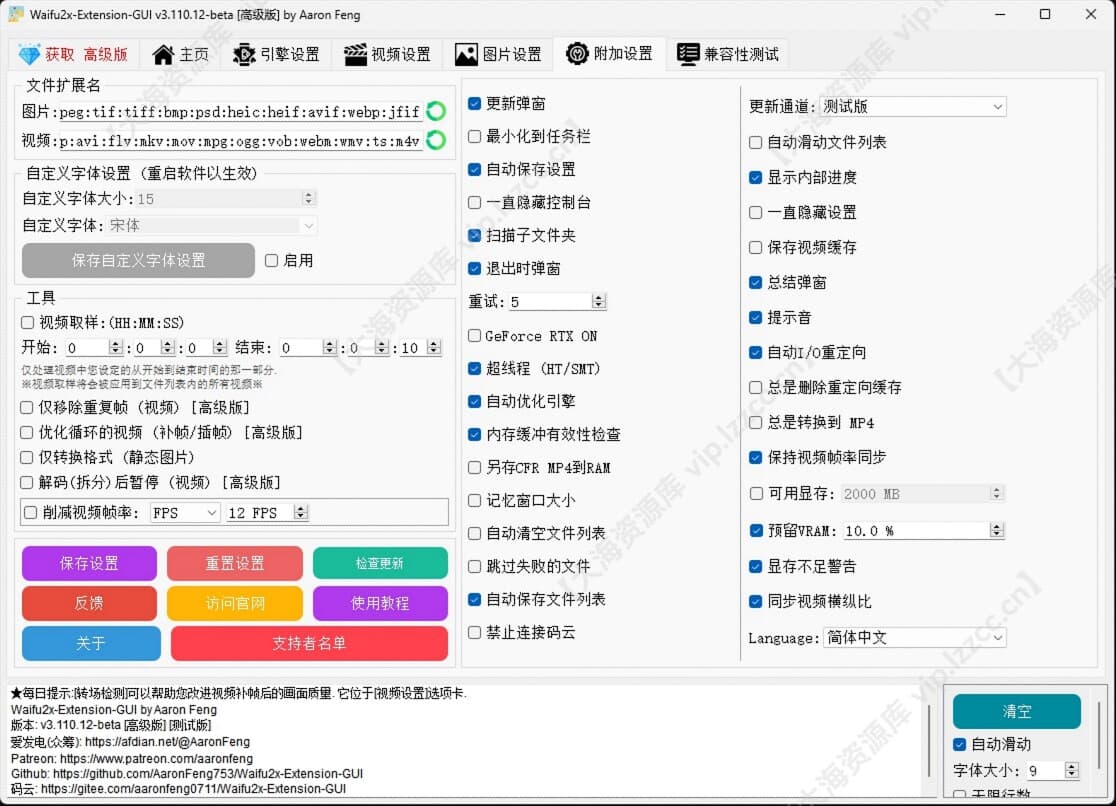The width and height of the screenshot is (1116, 806).
Task: Click the 视频 file extensions field
Action: click(240, 141)
